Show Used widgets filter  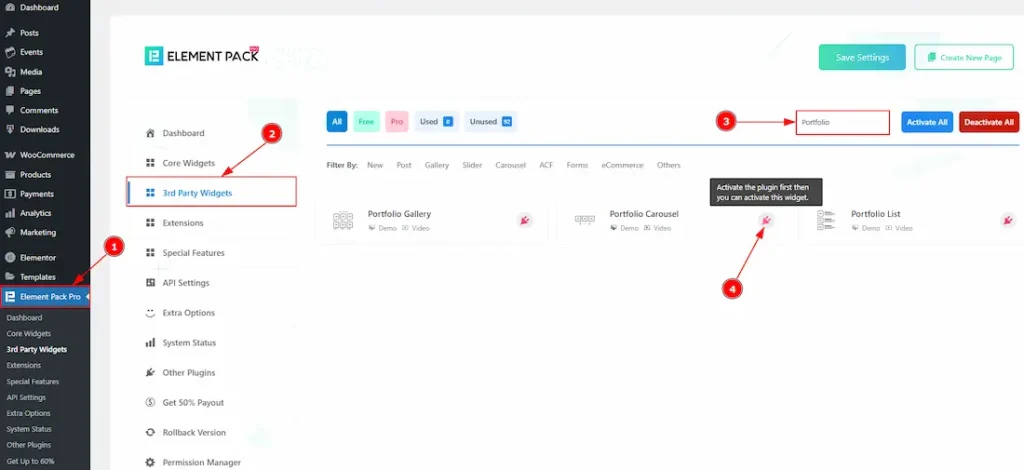[x=437, y=122]
